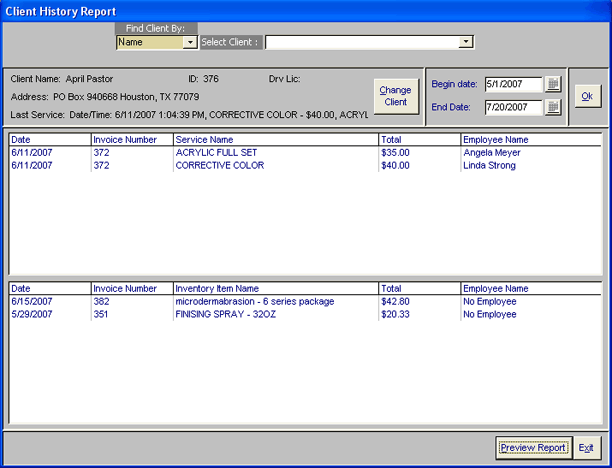This screenshot has height=468, width=612.
Task: Click the client name April Pastor
Action: pyautogui.click(x=89, y=79)
